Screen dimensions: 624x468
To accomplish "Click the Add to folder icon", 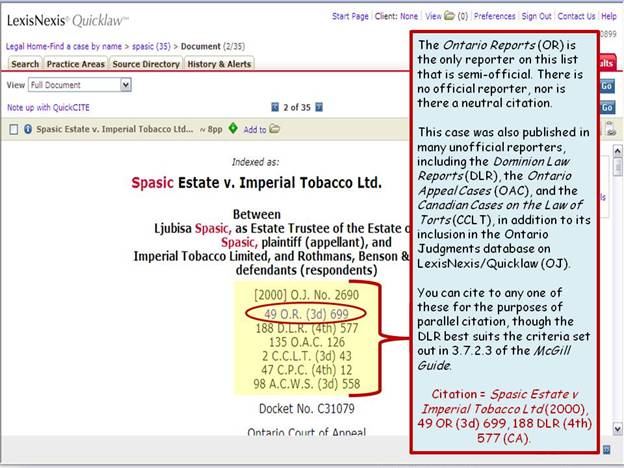I will click(275, 129).
